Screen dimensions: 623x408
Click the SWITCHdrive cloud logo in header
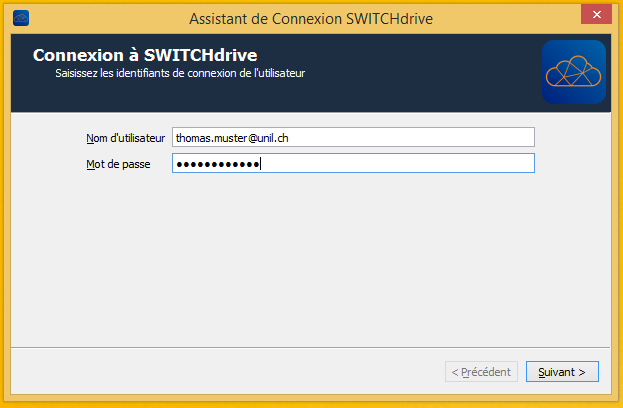[573, 72]
